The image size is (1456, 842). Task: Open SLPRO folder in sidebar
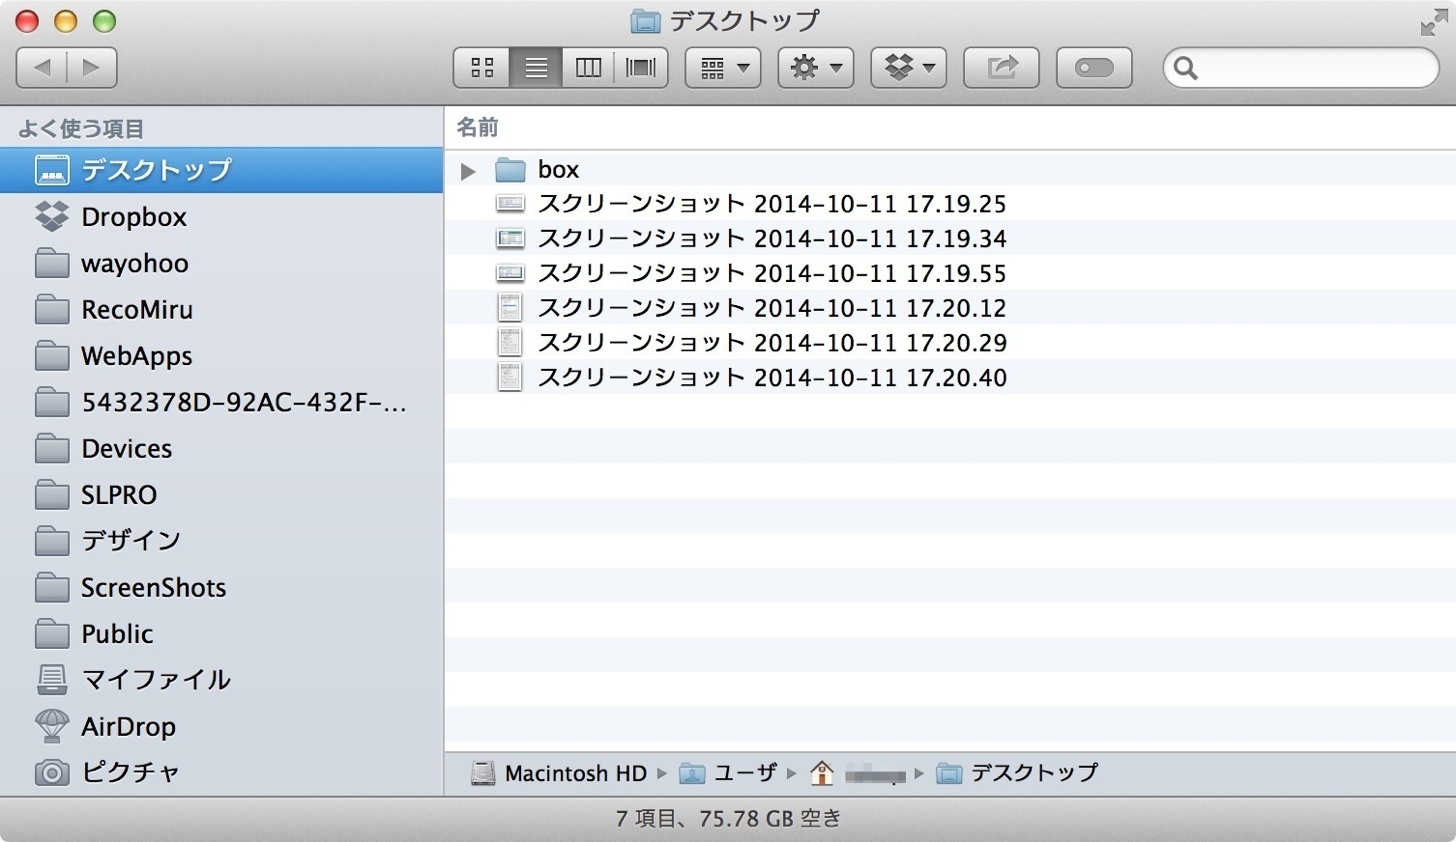click(x=221, y=494)
